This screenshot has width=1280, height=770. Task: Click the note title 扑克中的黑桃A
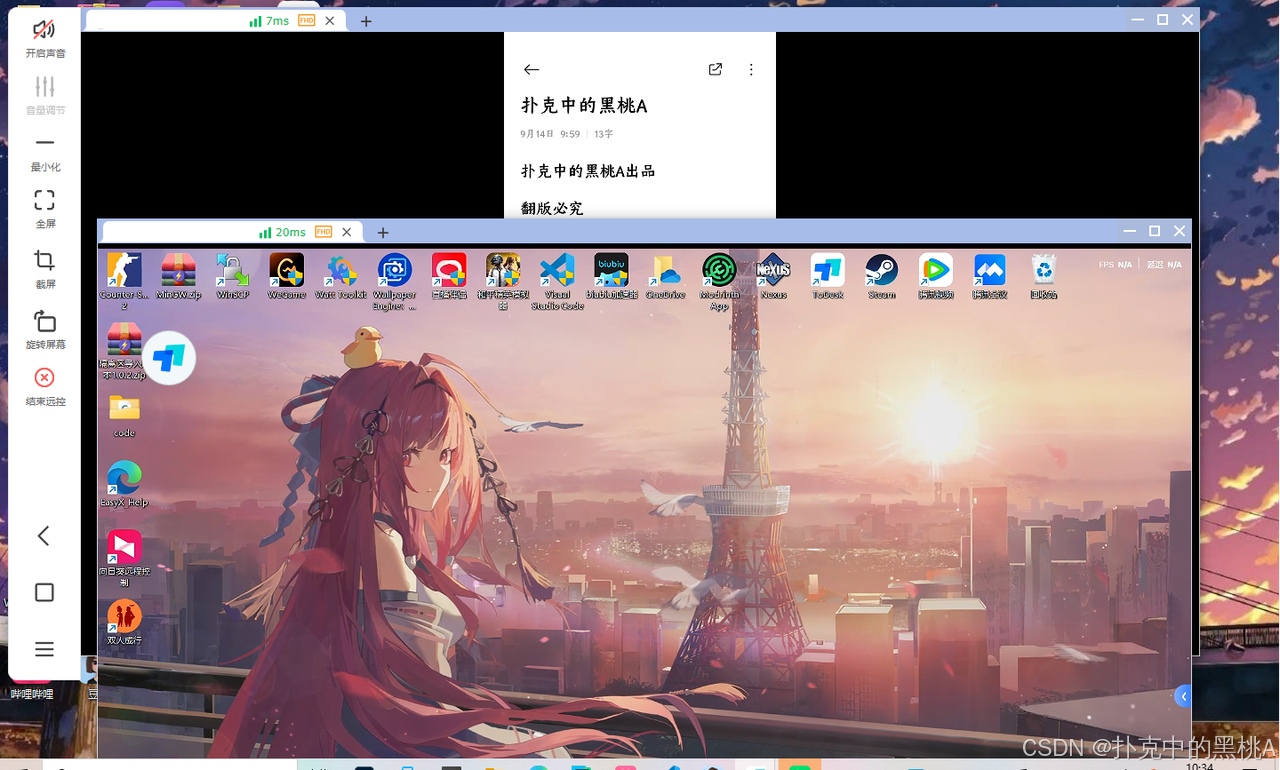584,106
